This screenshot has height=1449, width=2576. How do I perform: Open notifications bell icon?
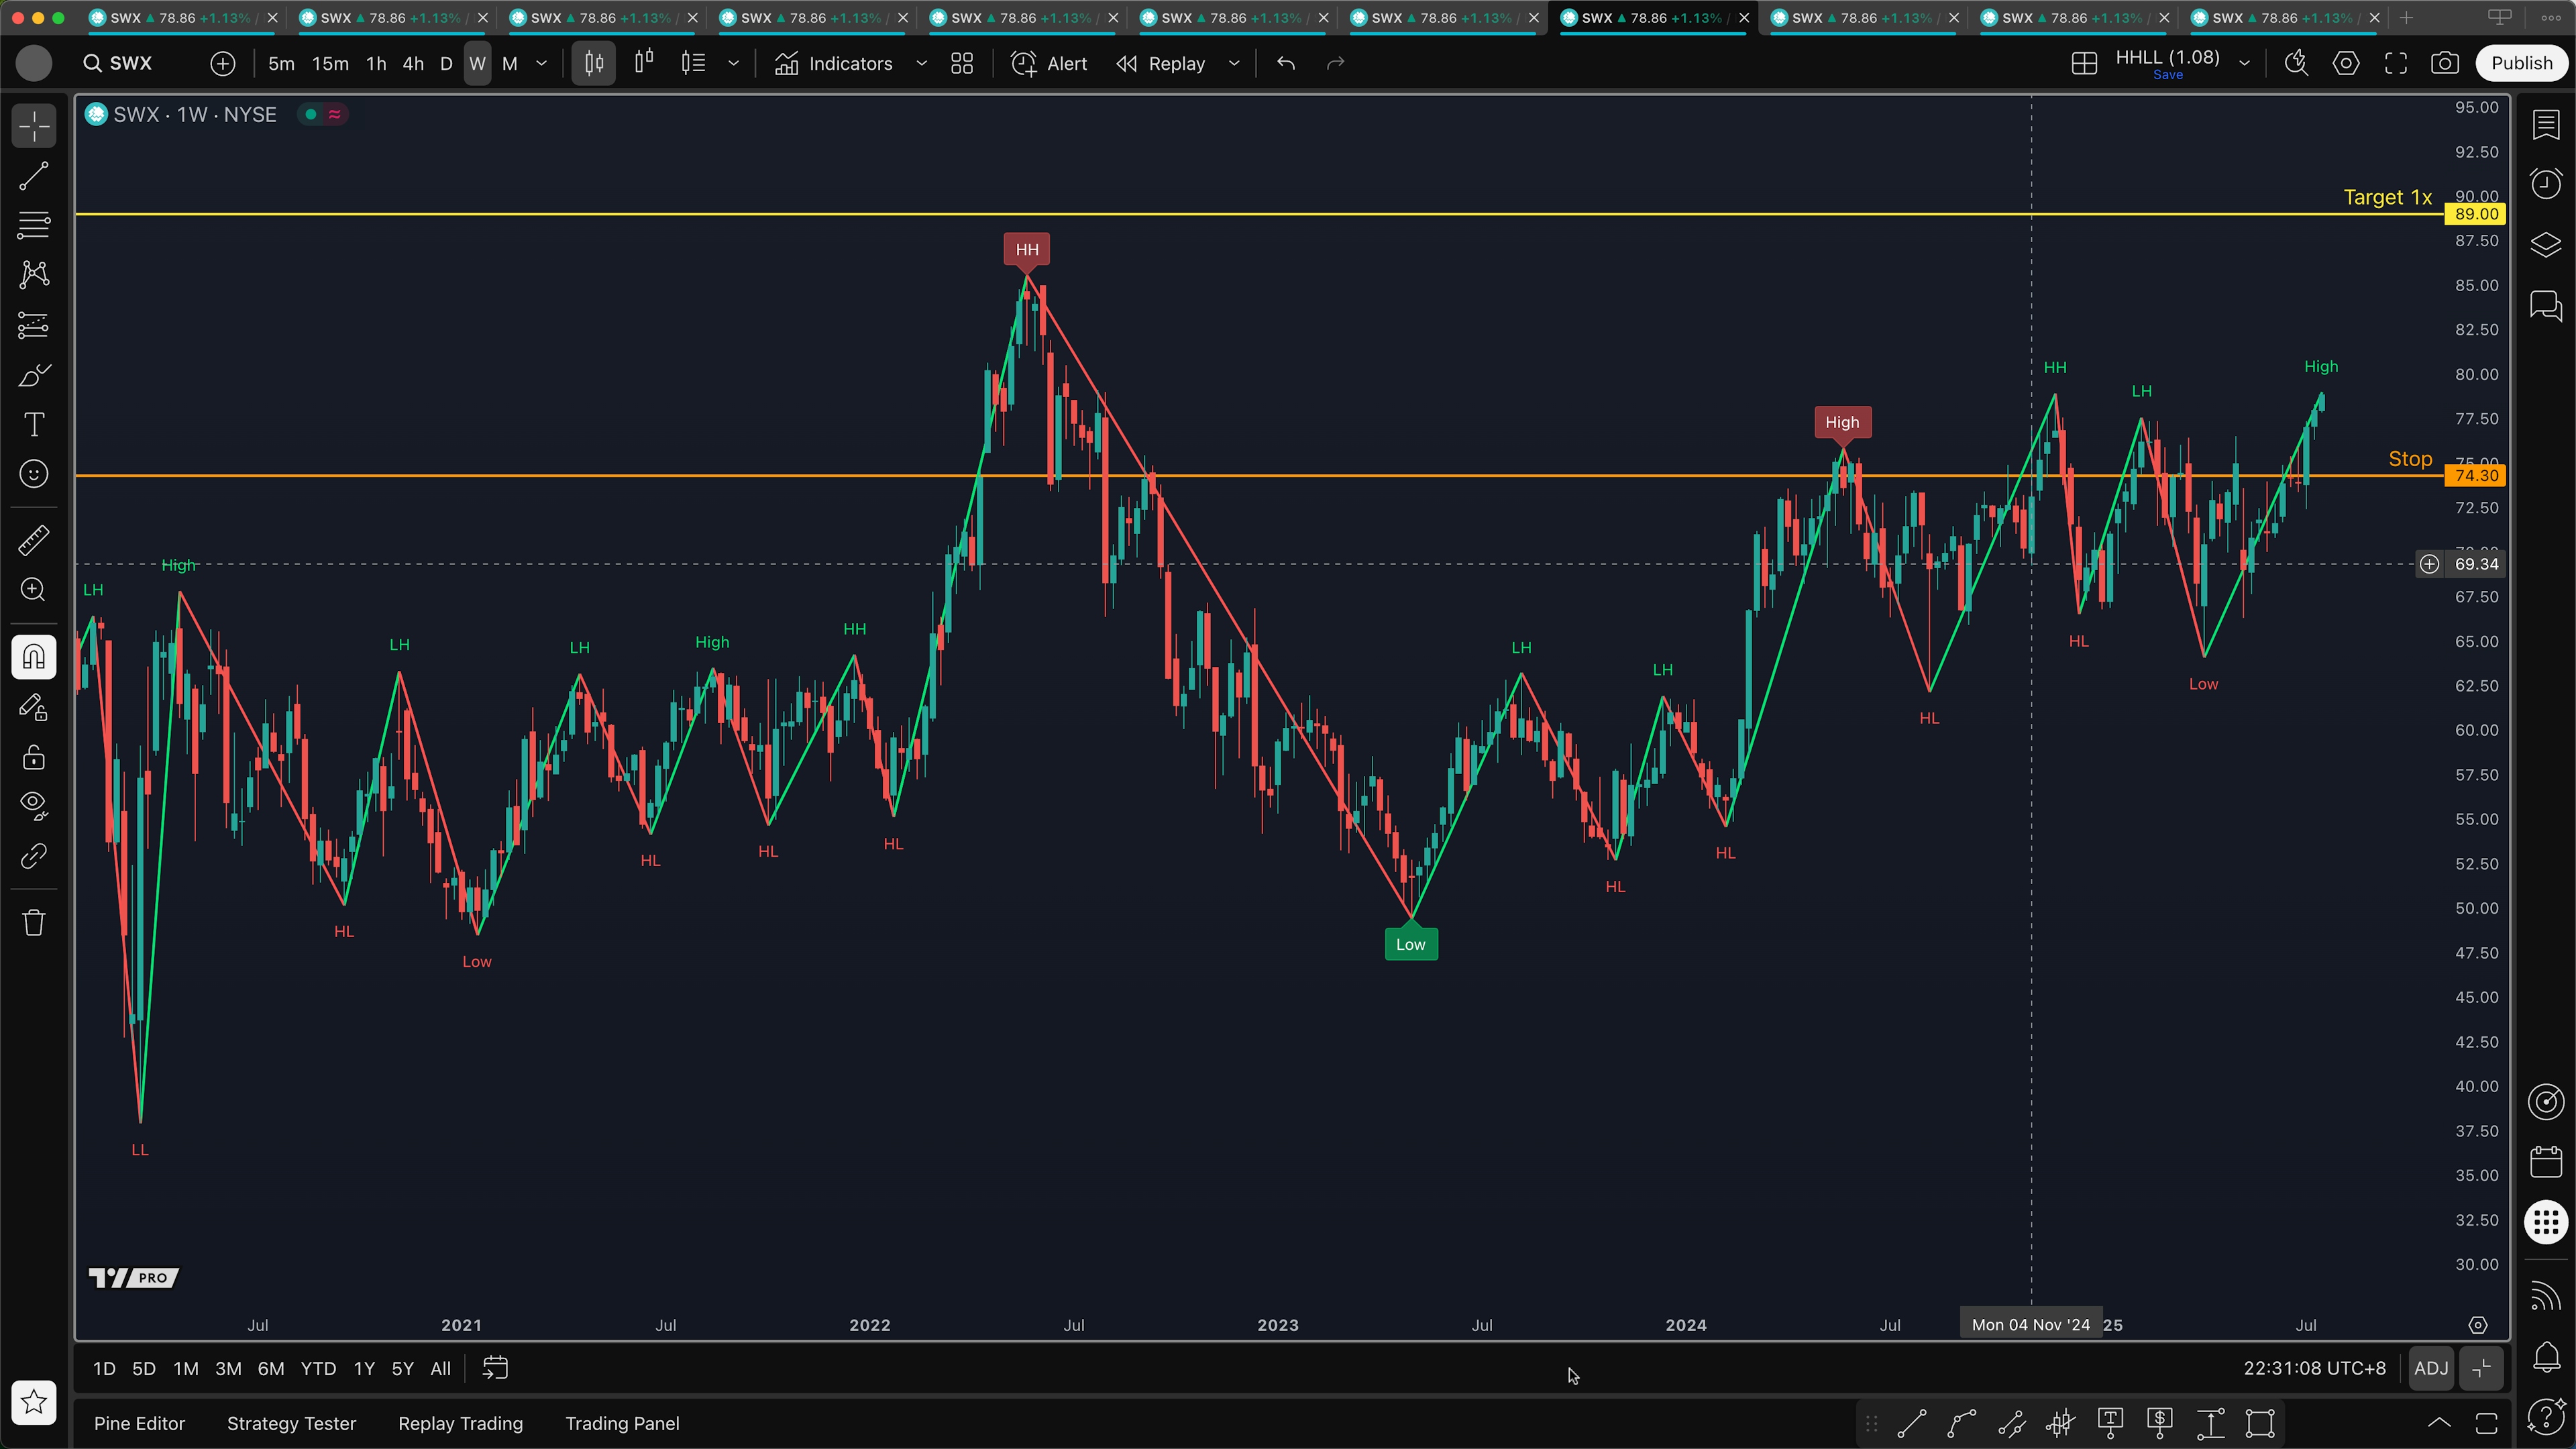pos(2546,1357)
